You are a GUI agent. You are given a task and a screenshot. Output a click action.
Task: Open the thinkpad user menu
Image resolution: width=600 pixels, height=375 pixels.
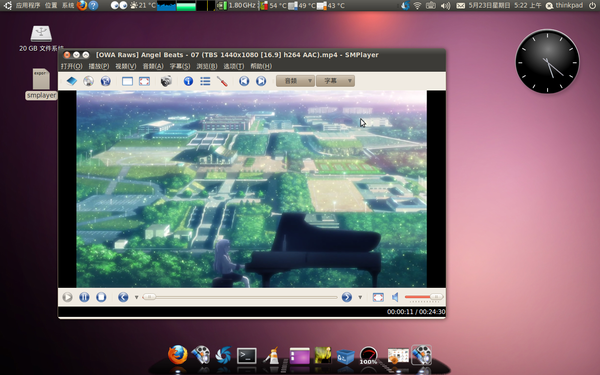564,5
